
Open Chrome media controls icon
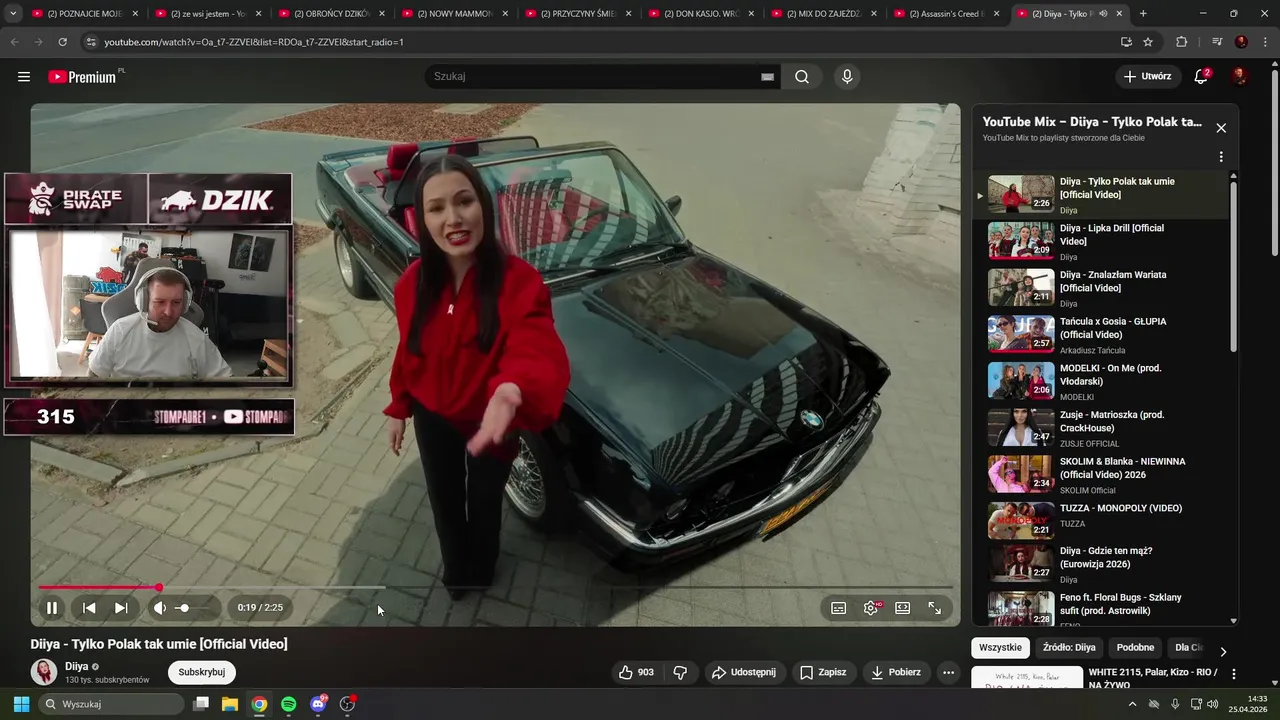1216,42
